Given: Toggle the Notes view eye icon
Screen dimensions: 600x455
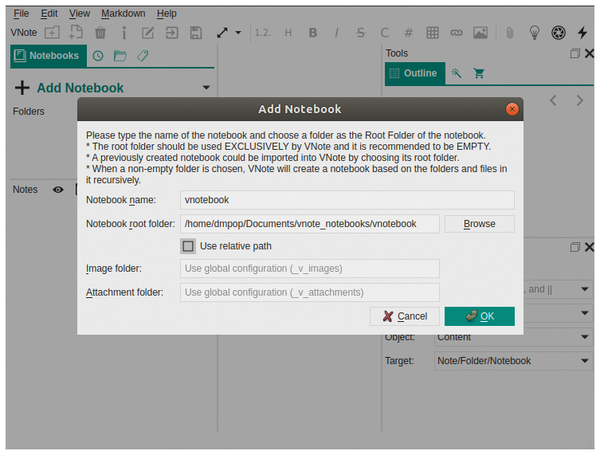Looking at the screenshot, I should (x=58, y=189).
